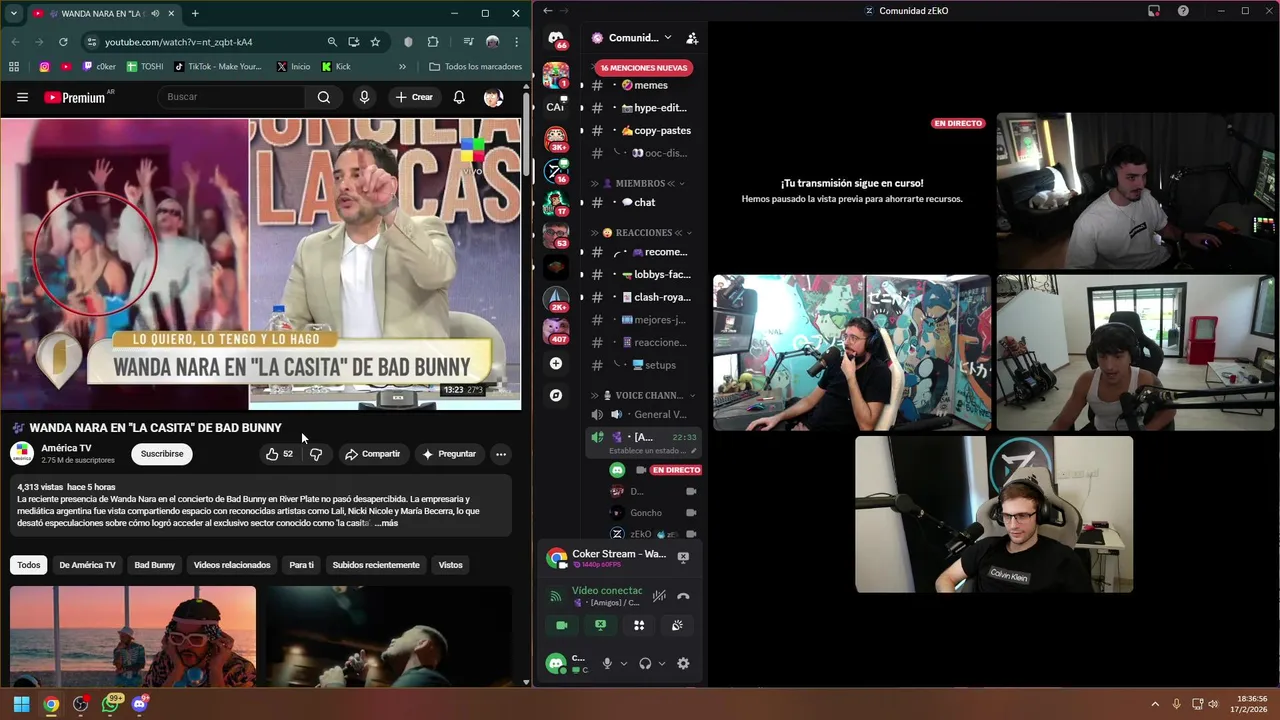The height and width of the screenshot is (720, 1280).
Task: Deafen Discord audio with headphones icon
Action: [645, 663]
